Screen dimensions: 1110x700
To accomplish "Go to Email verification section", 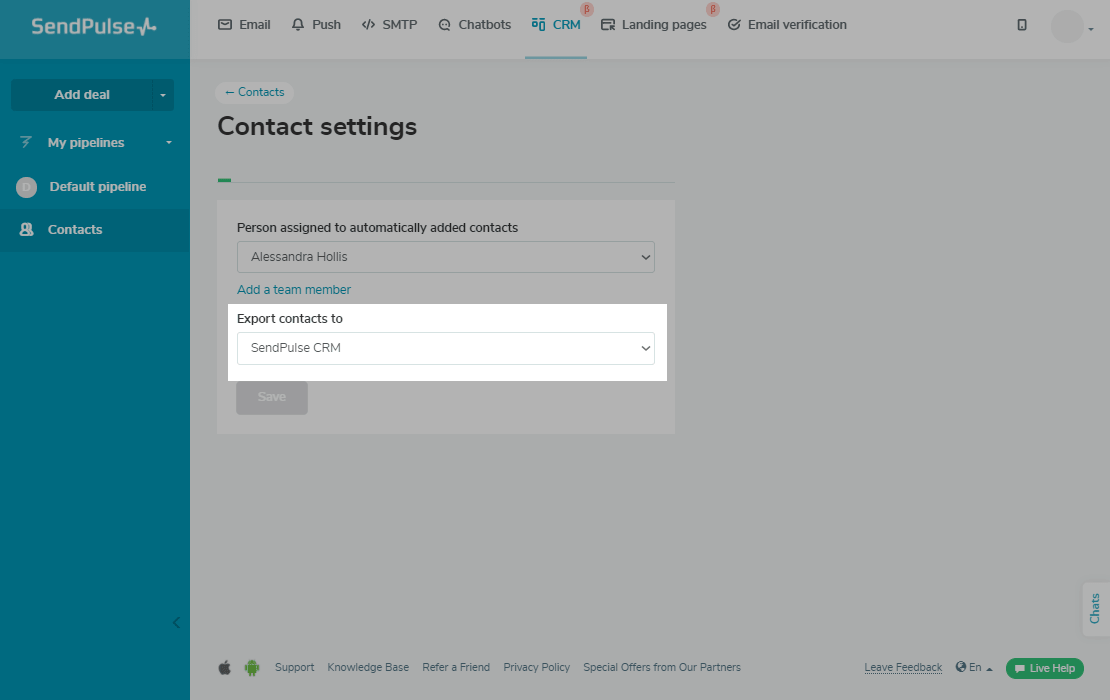I will pos(787,25).
